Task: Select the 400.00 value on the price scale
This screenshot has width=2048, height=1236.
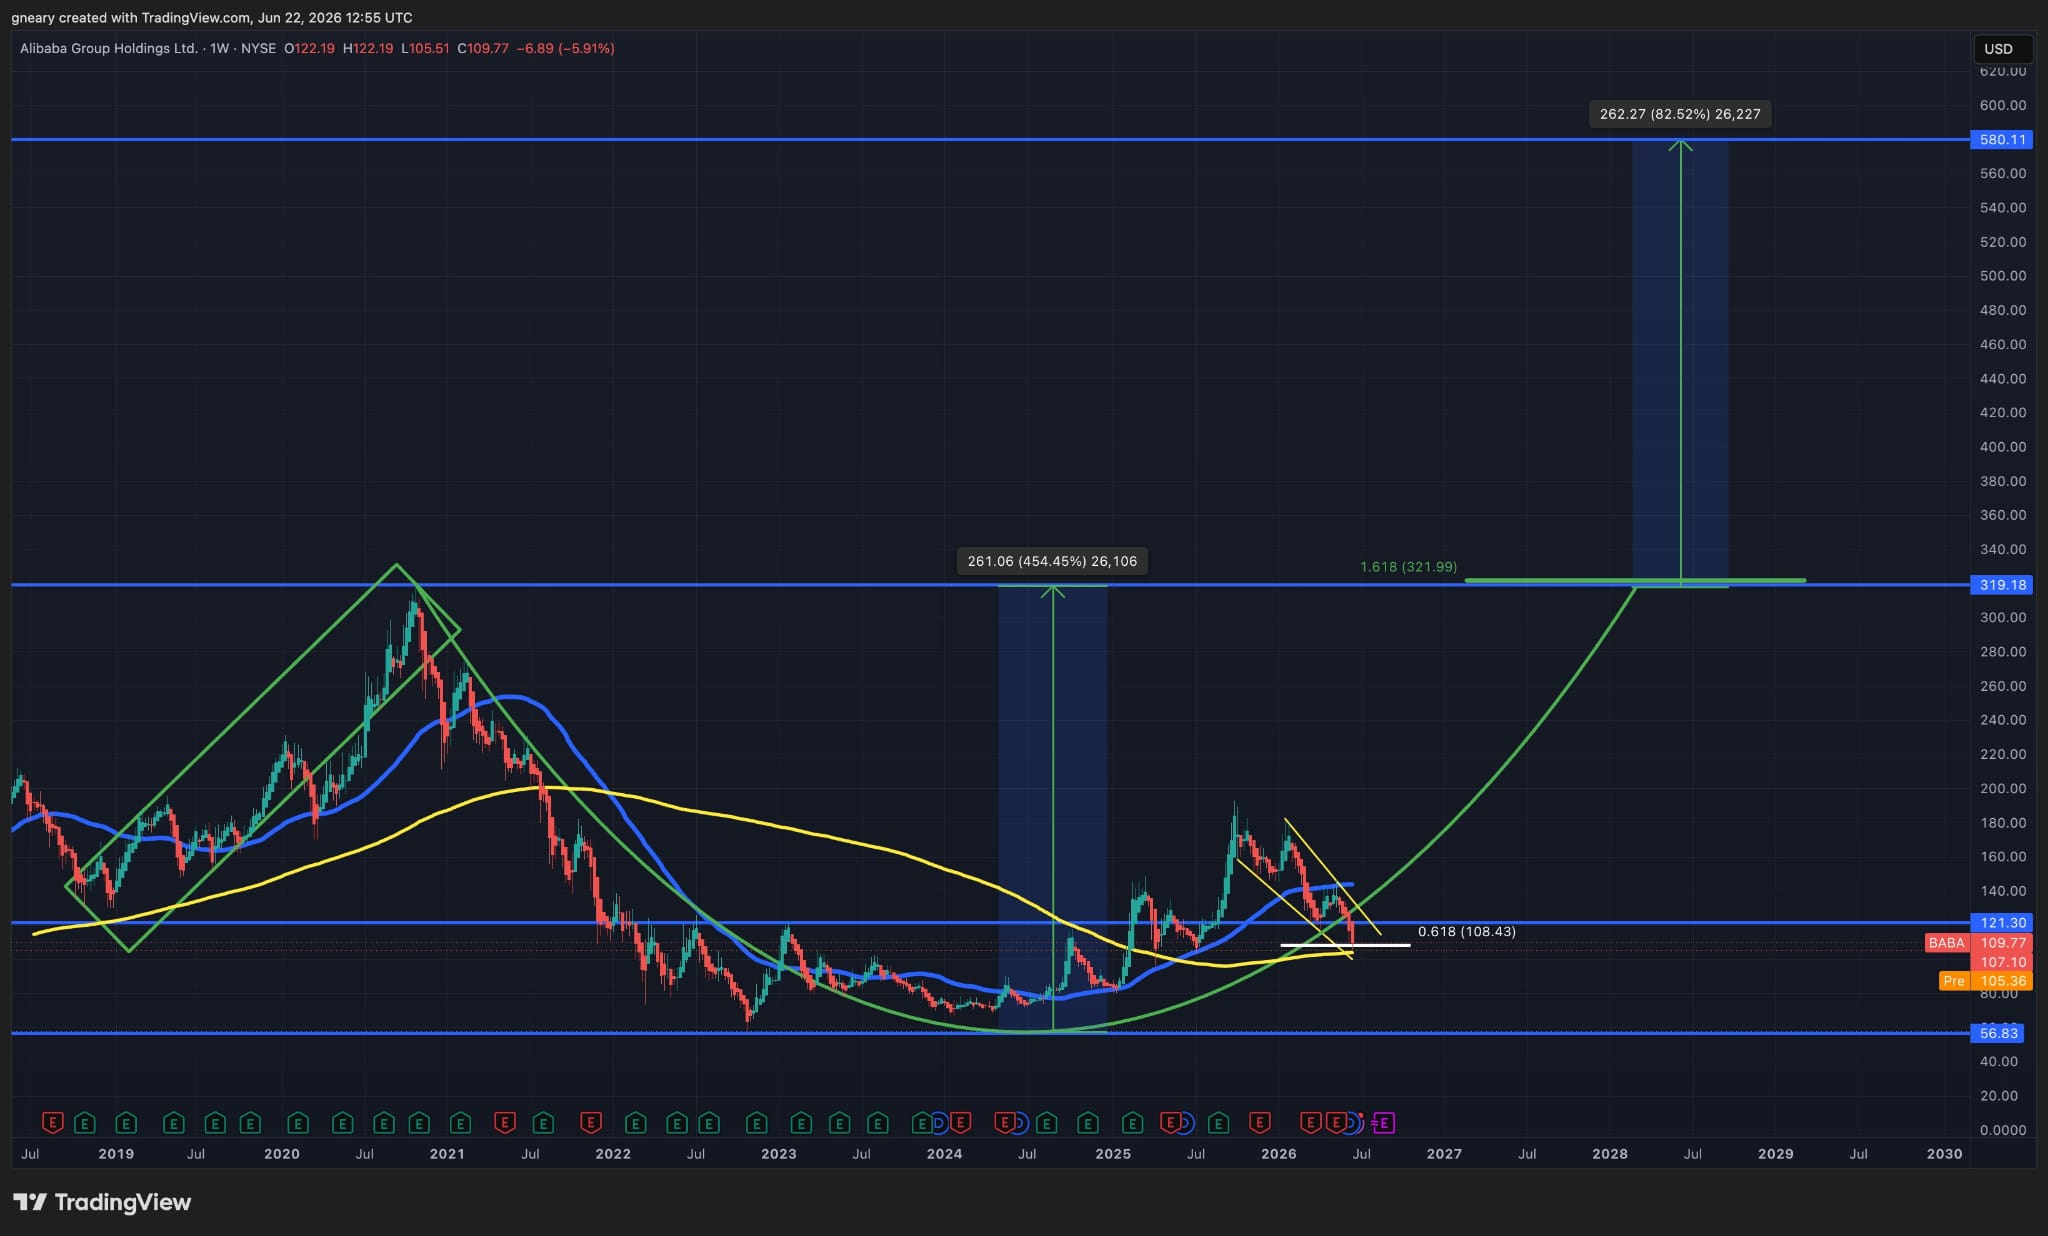Action: click(x=2003, y=447)
